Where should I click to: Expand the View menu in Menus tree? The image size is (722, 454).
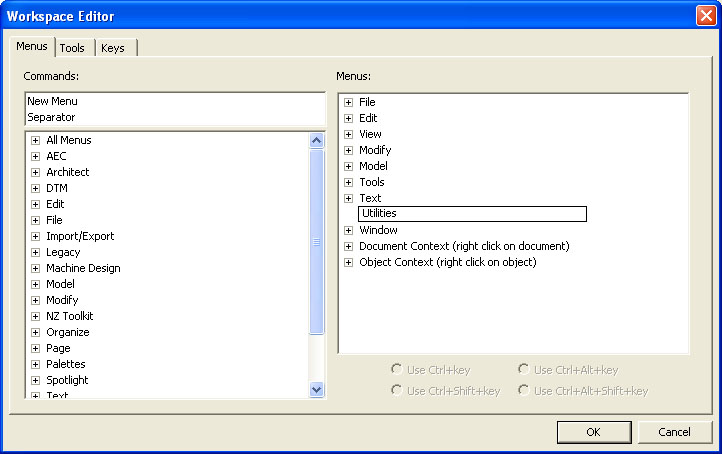[x=349, y=134]
